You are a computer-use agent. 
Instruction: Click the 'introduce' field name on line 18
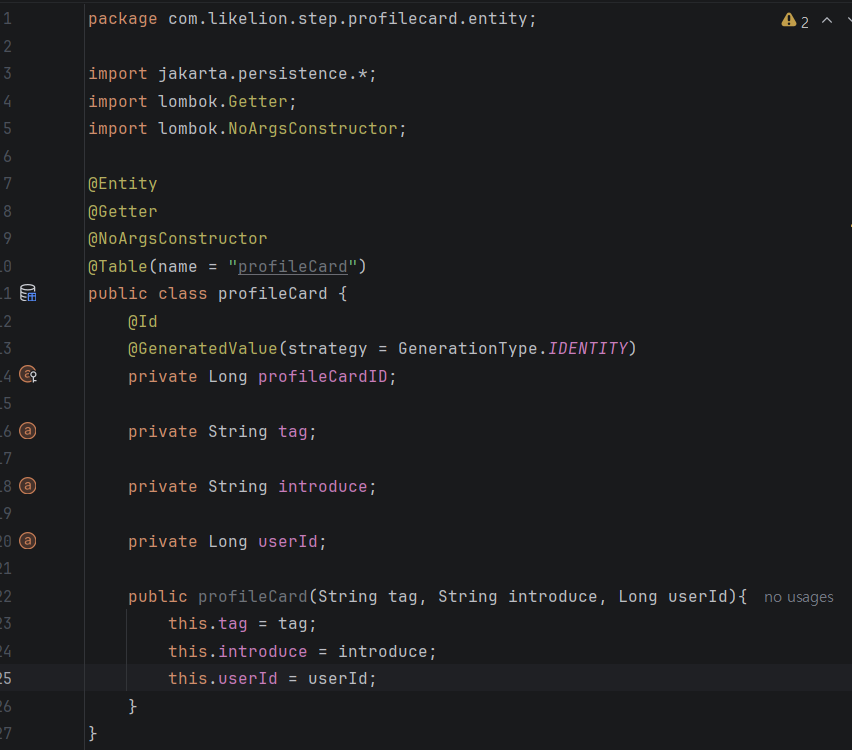pyautogui.click(x=323, y=486)
